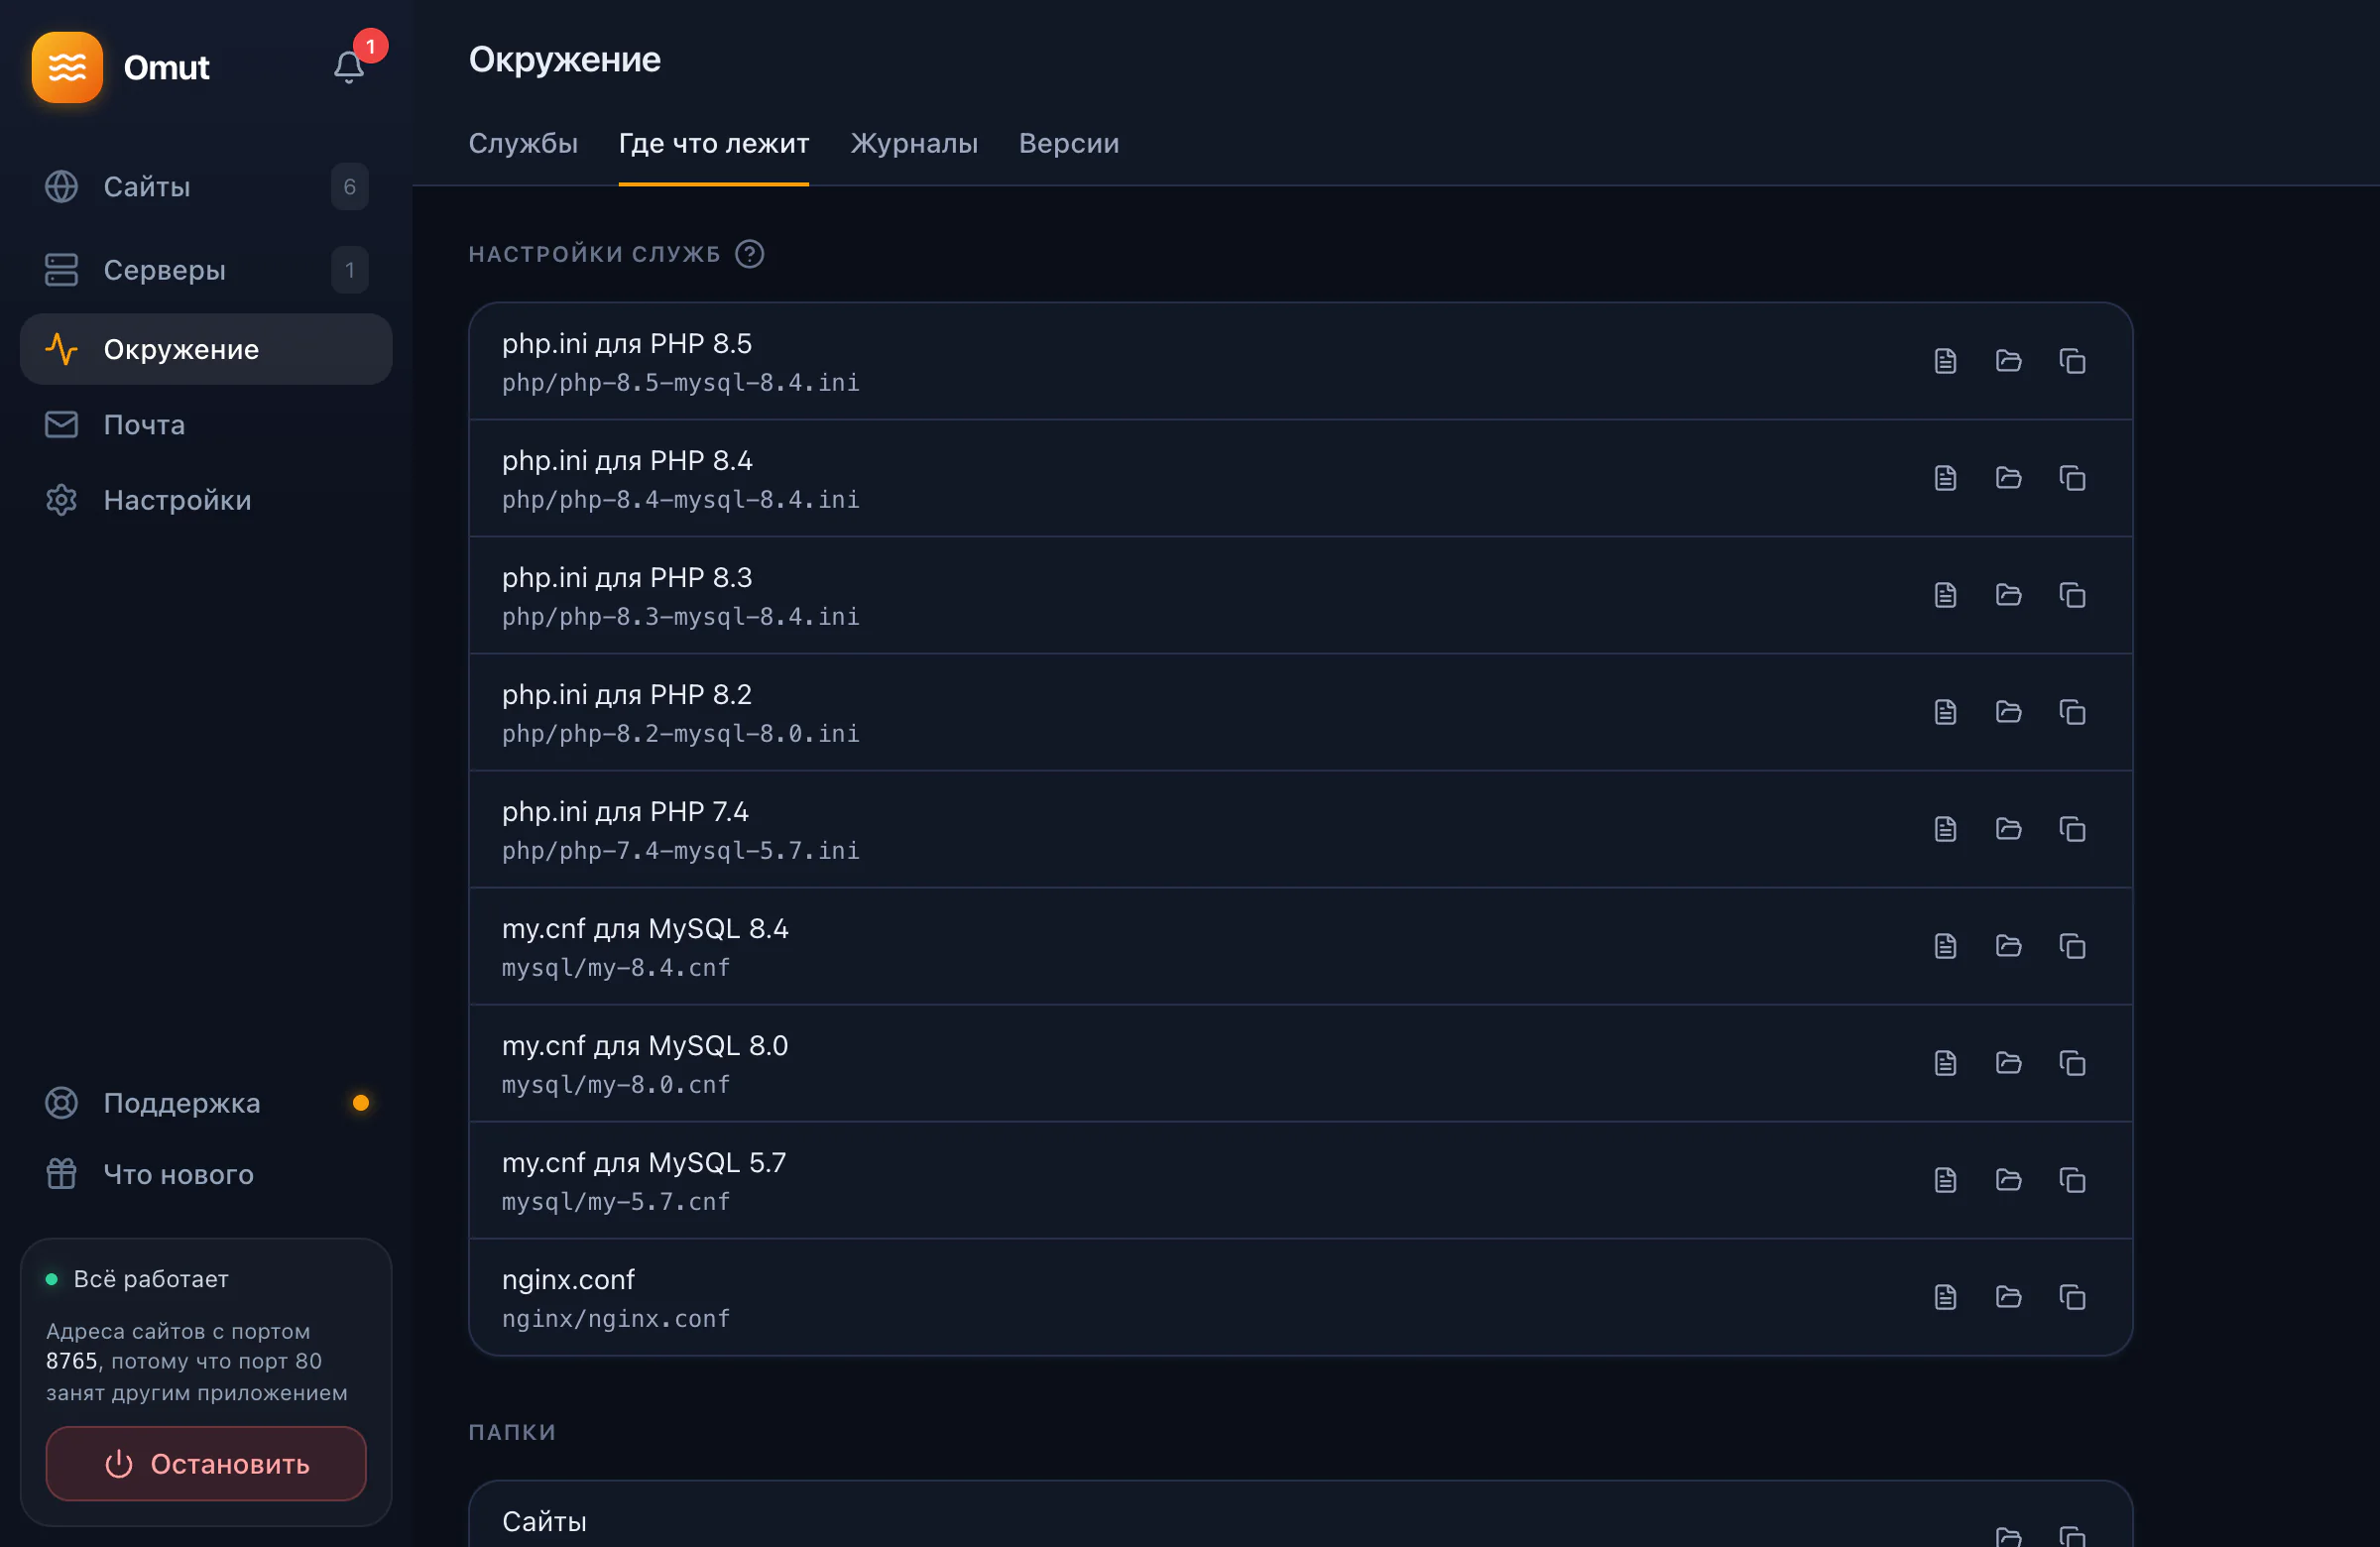Copy path of php.ini PHP 8.5

pyautogui.click(x=2072, y=361)
